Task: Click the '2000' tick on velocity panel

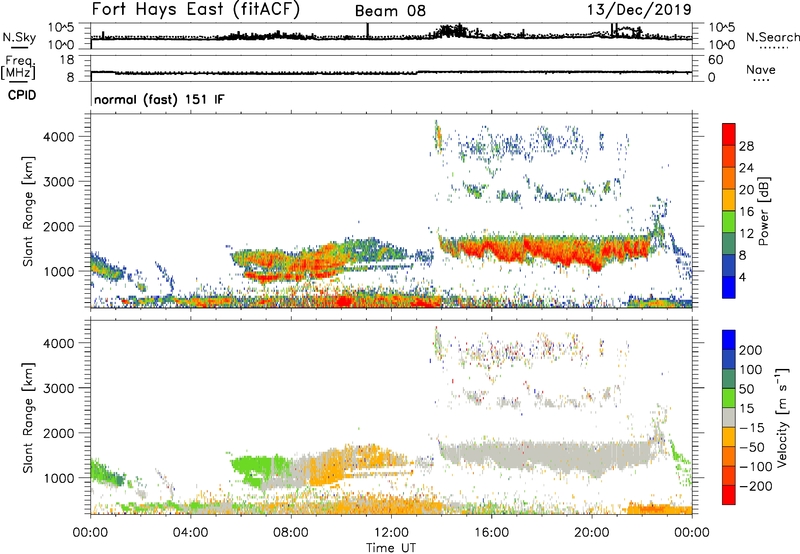Action: coord(59,433)
